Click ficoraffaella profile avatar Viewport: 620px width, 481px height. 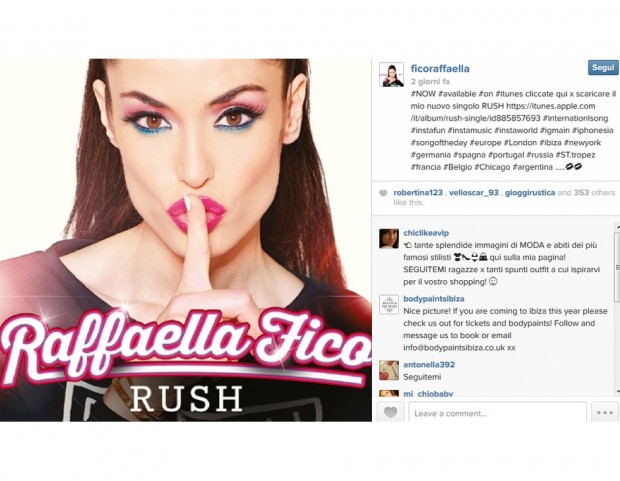point(391,74)
